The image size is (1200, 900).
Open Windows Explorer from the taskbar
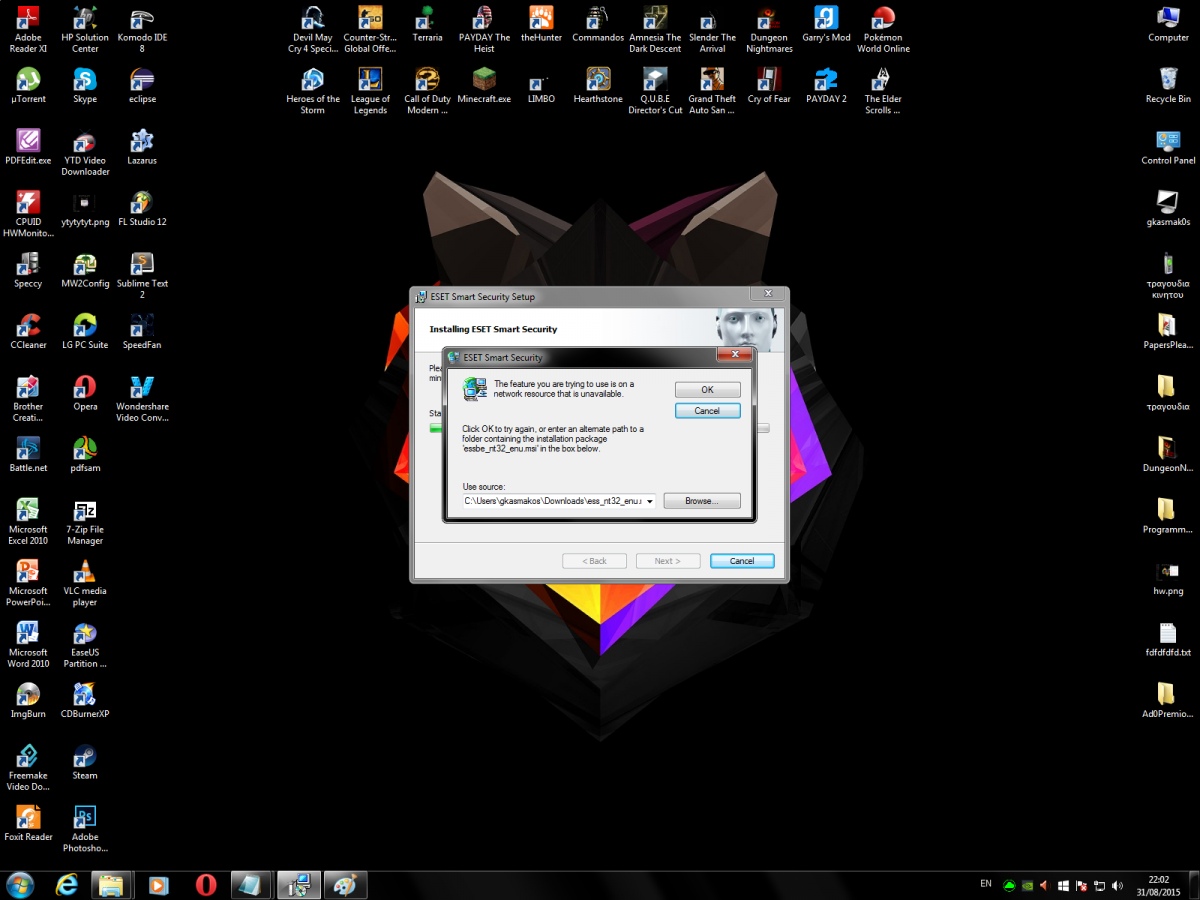111,885
